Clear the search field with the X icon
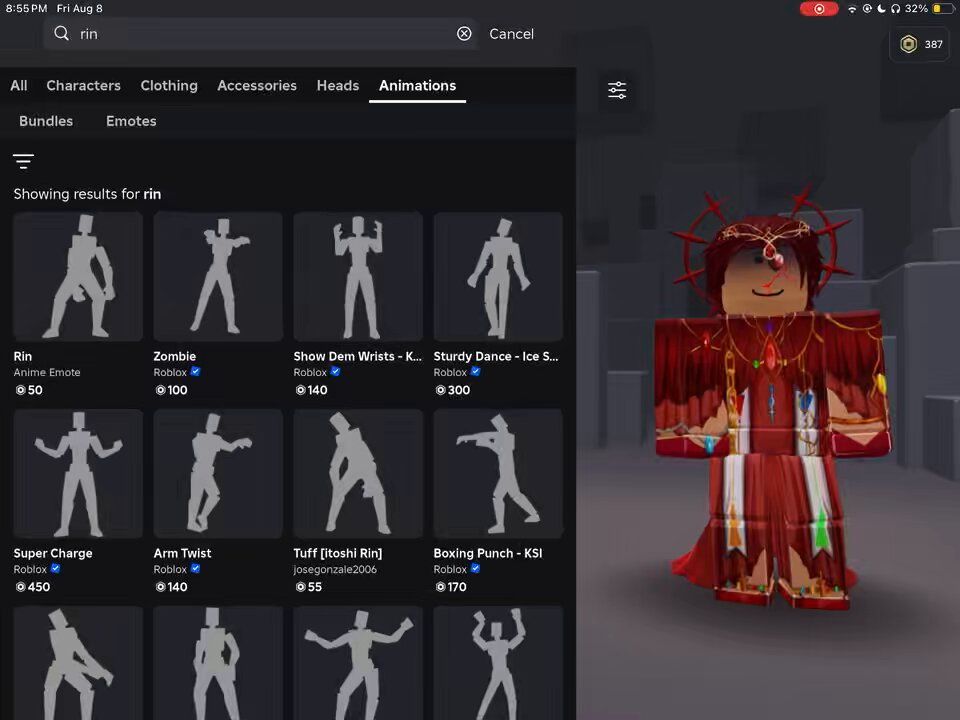 464,34
